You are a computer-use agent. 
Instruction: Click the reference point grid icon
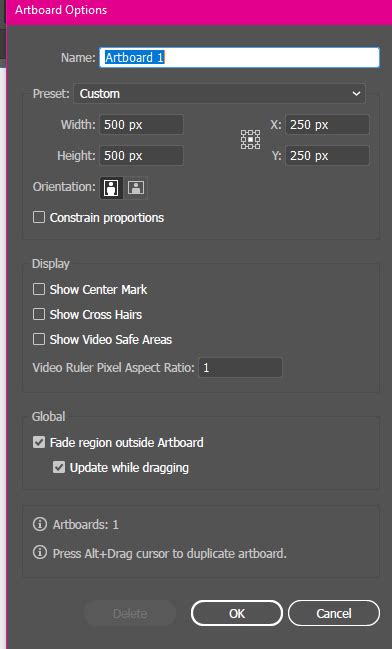pyautogui.click(x=250, y=139)
